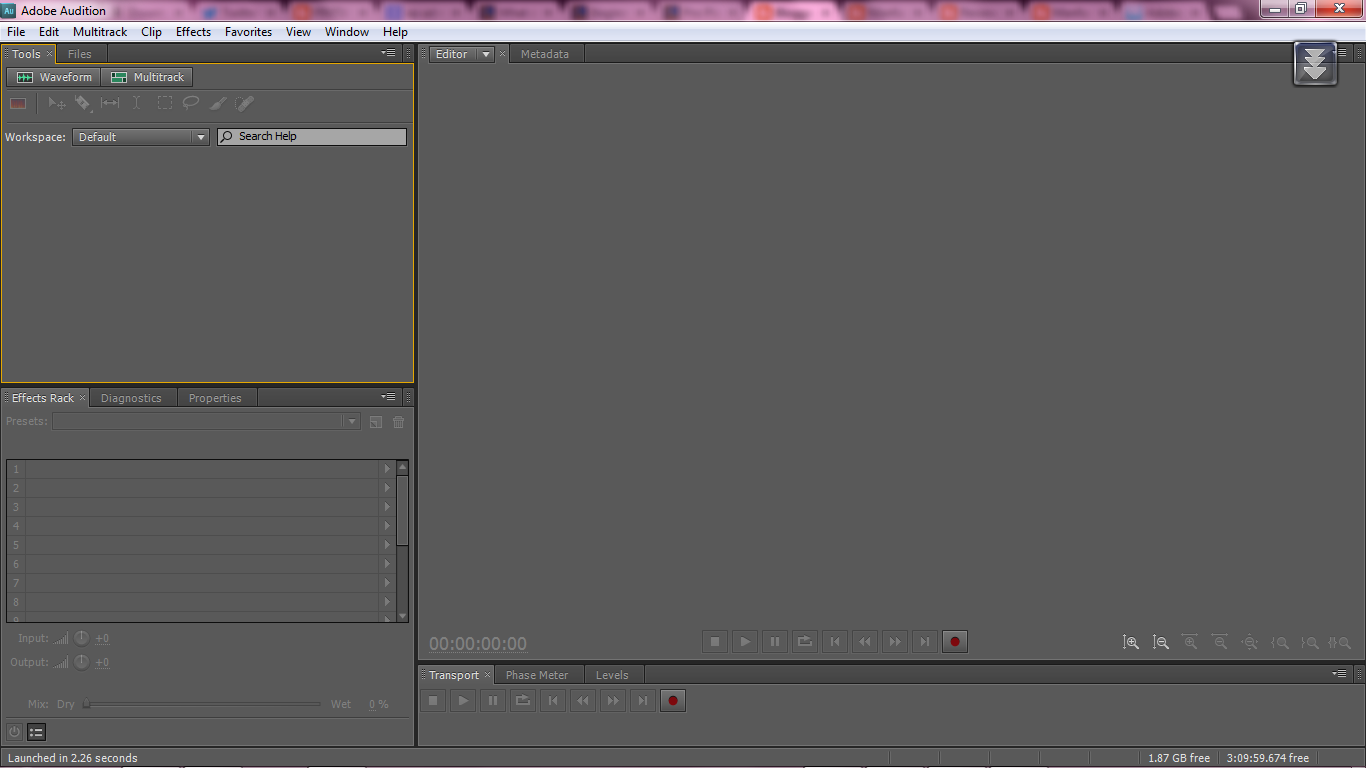Click the Zoom Out Amplitude icon
The width and height of the screenshot is (1366, 768).
(x=1161, y=642)
